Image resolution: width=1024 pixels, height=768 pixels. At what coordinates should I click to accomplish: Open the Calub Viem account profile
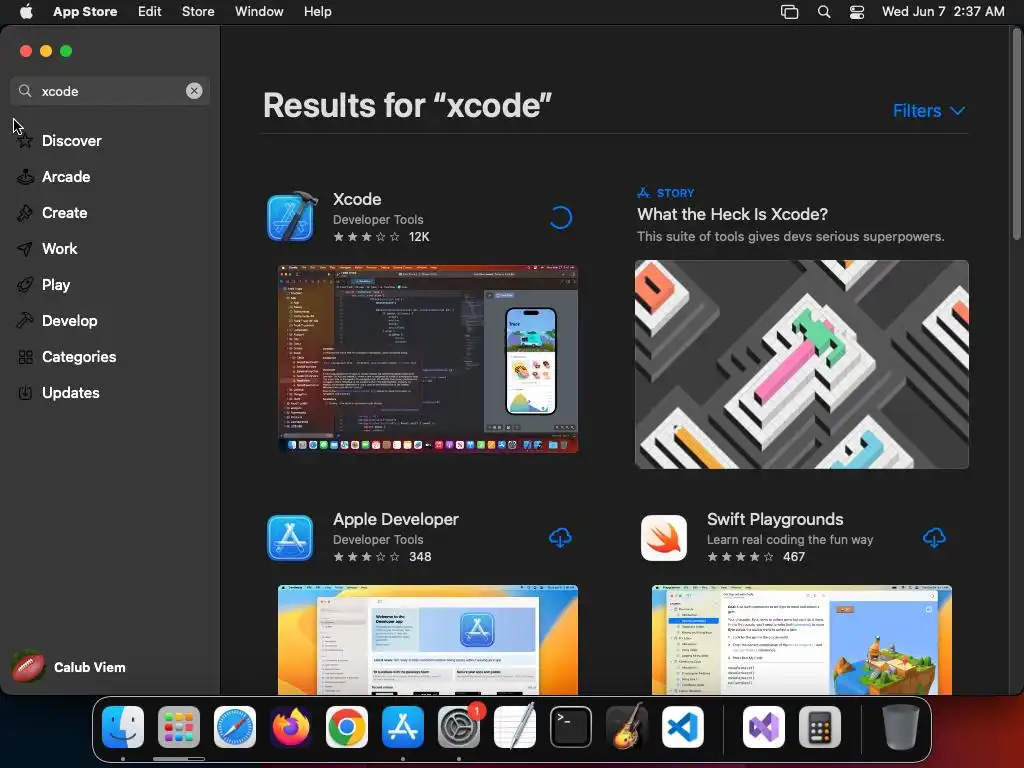[69, 667]
